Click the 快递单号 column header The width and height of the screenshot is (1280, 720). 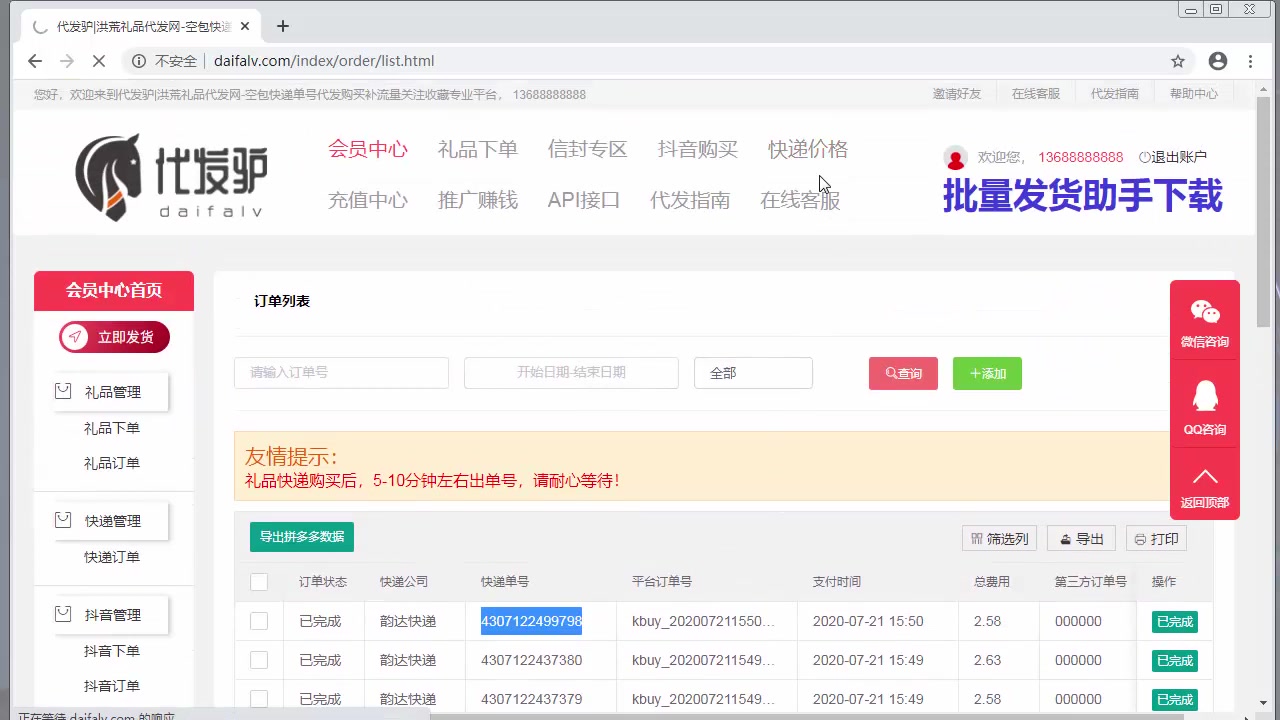pyautogui.click(x=505, y=582)
